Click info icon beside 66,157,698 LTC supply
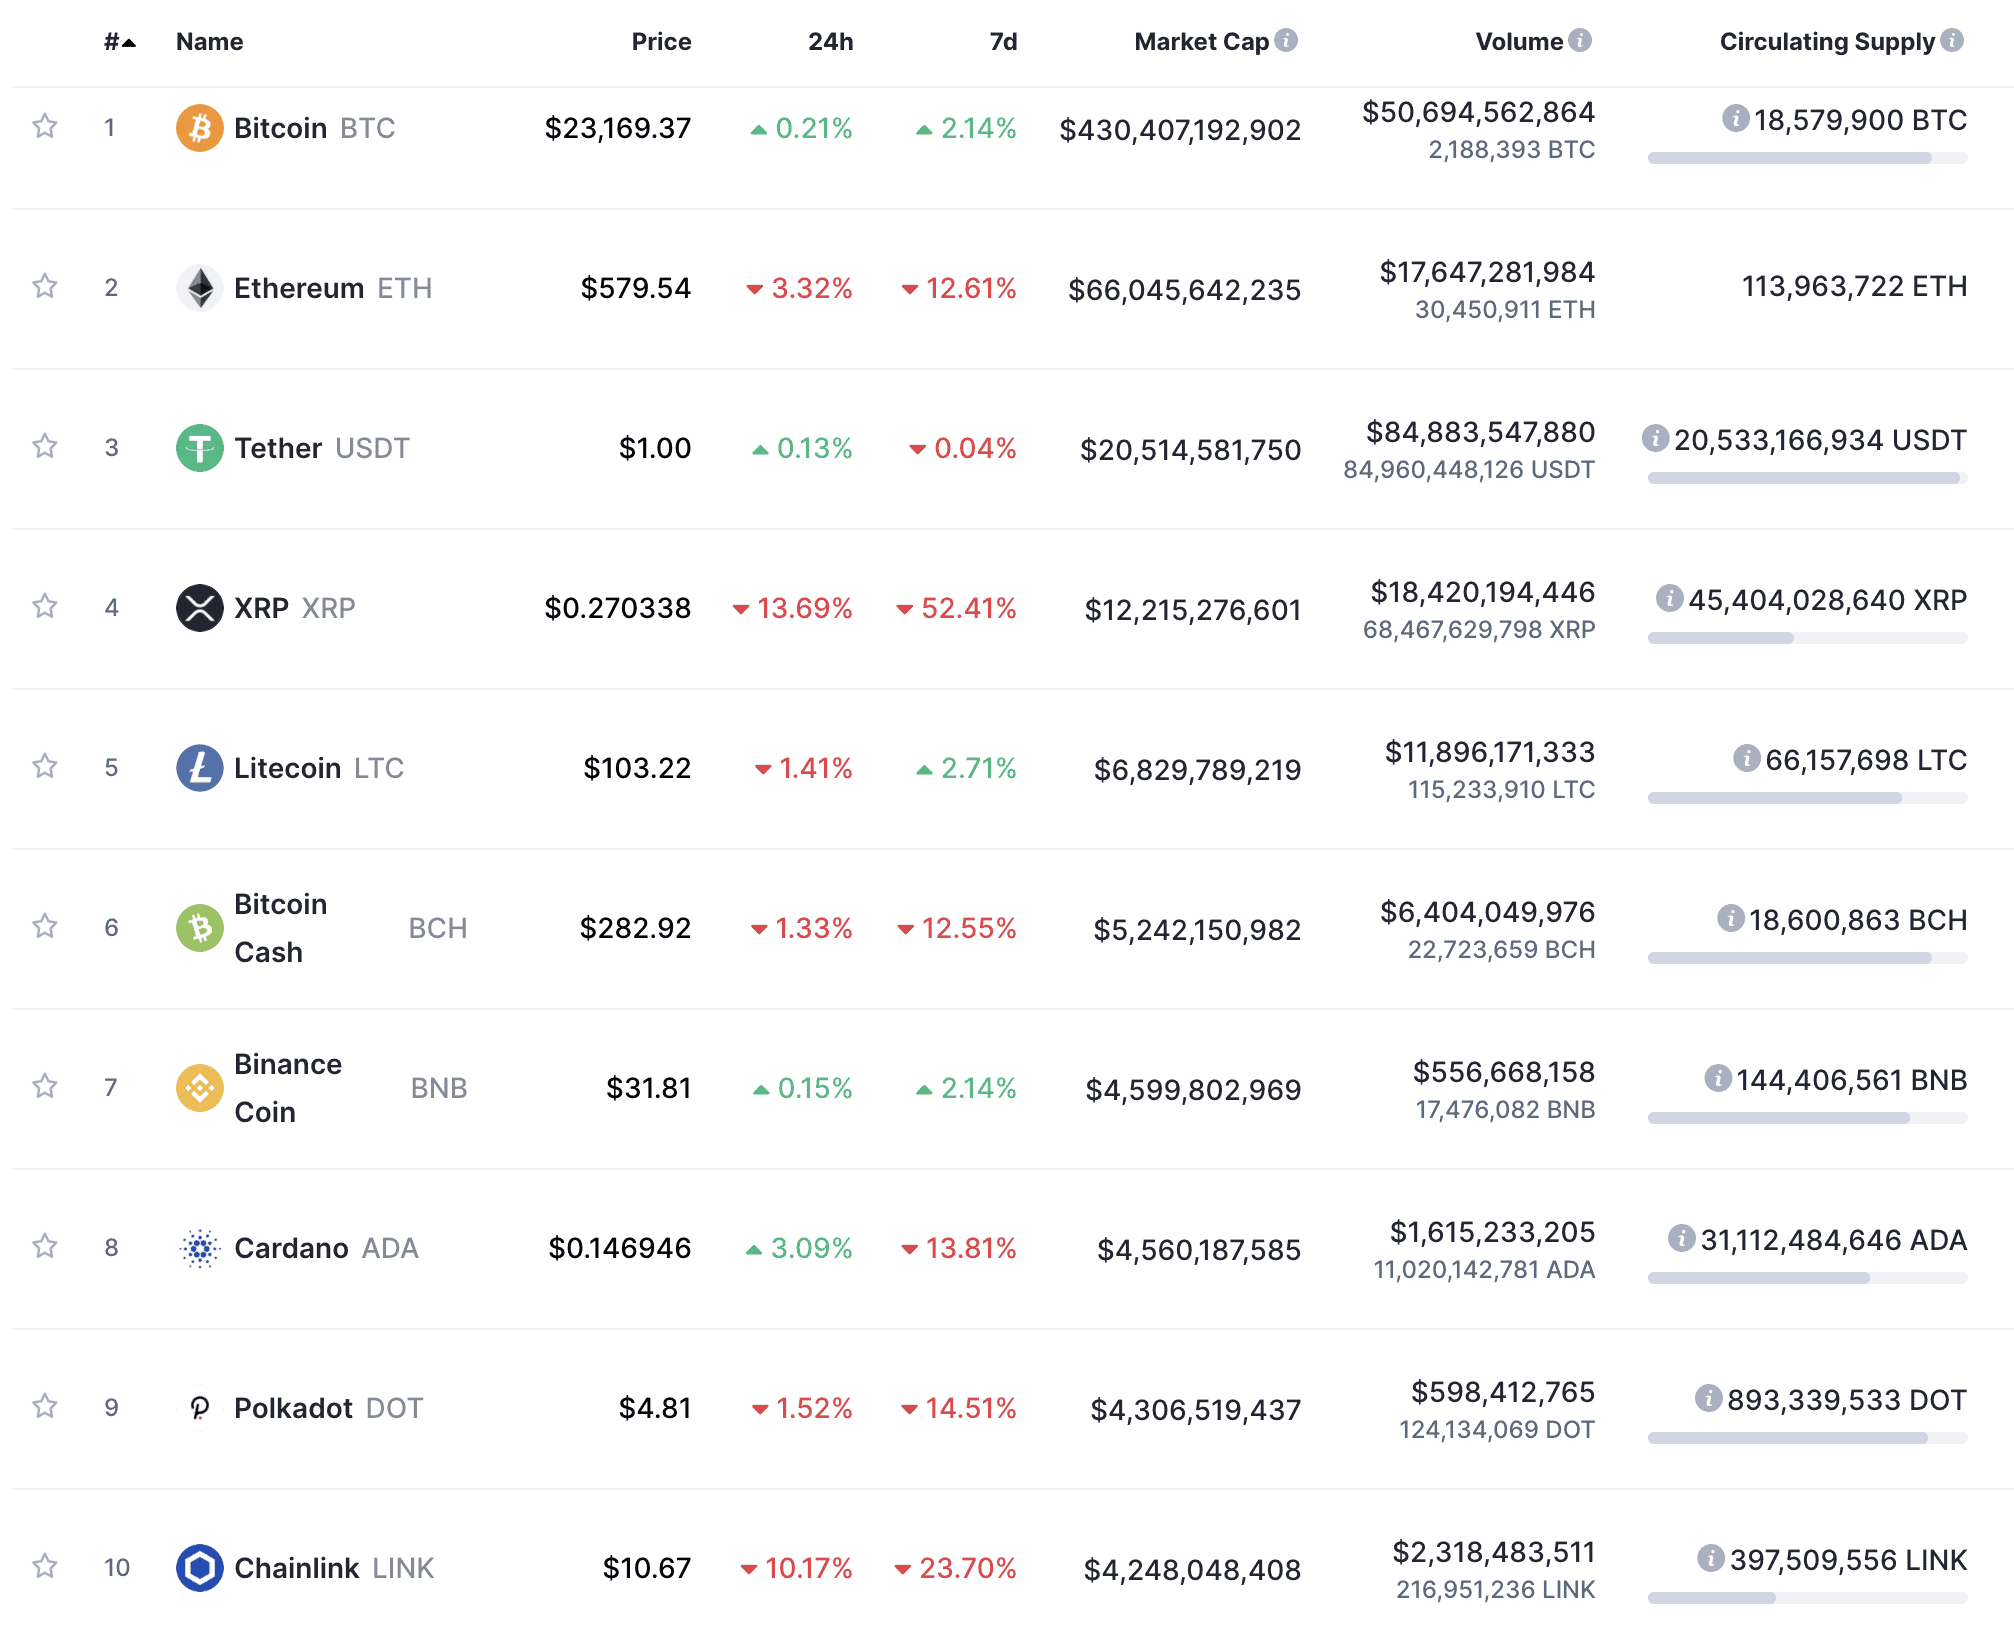The height and width of the screenshot is (1630, 2014). [1747, 758]
